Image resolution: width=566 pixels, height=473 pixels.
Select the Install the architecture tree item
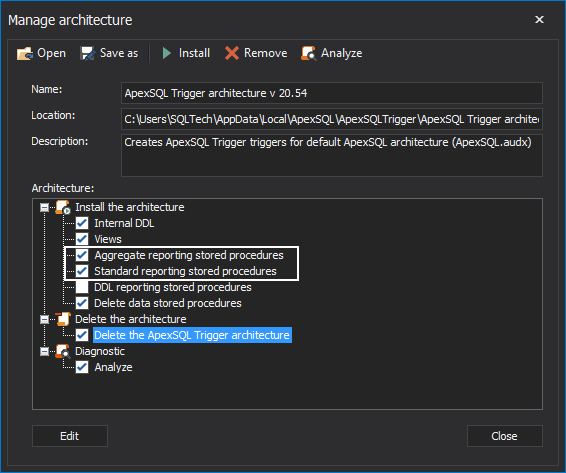pyautogui.click(x=130, y=207)
